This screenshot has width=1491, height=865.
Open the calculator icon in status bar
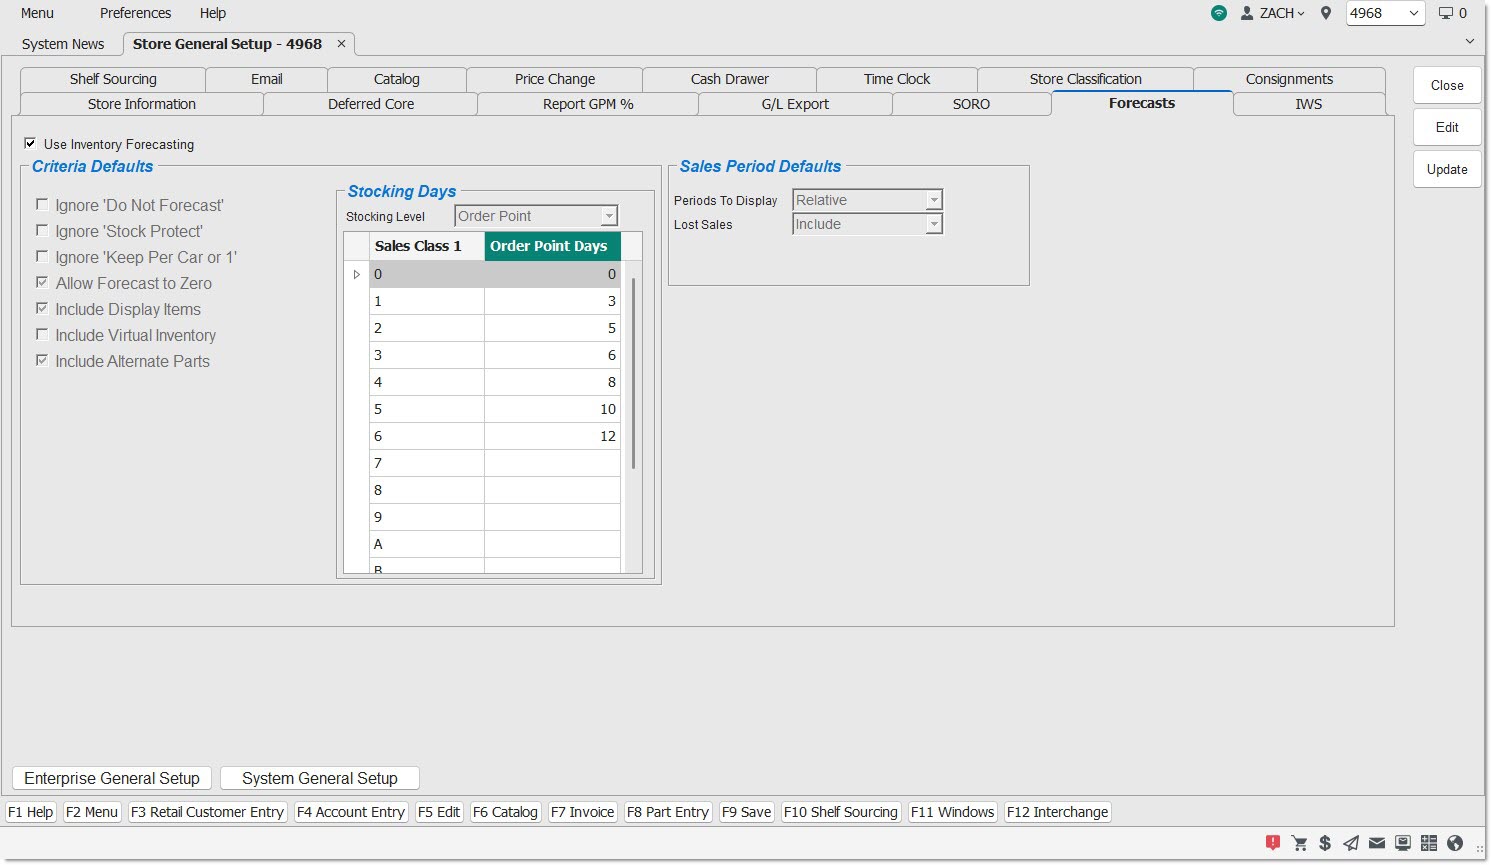click(x=1429, y=843)
